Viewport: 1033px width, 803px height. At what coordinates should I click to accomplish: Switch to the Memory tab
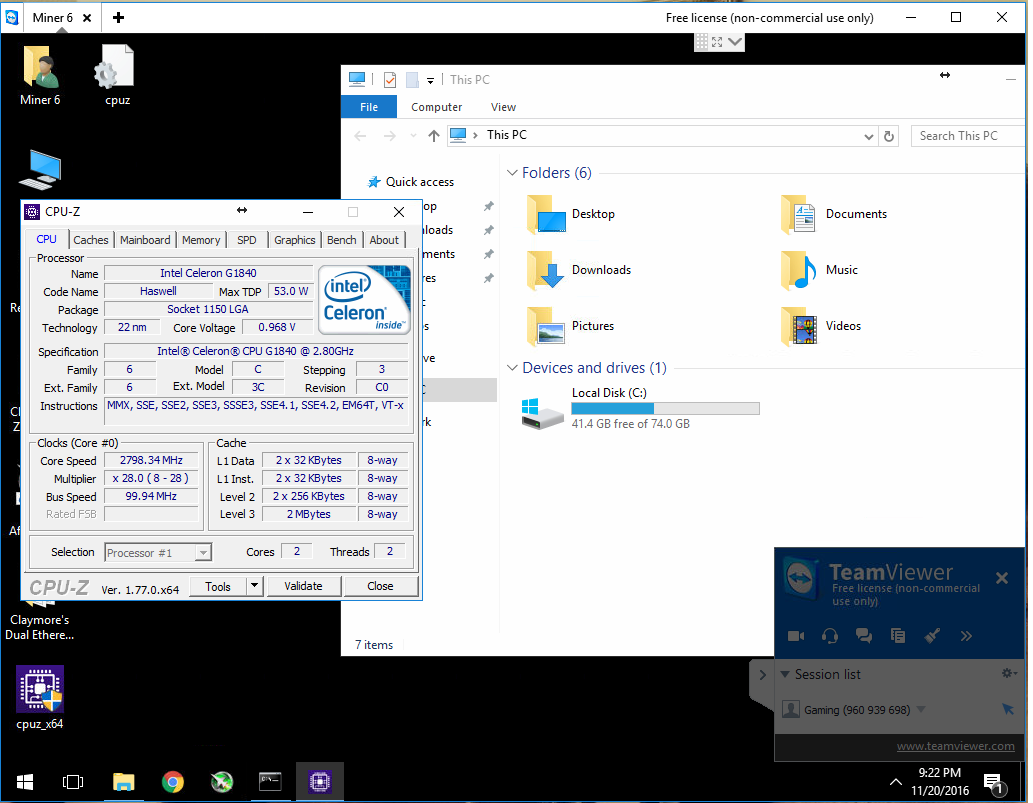click(201, 240)
